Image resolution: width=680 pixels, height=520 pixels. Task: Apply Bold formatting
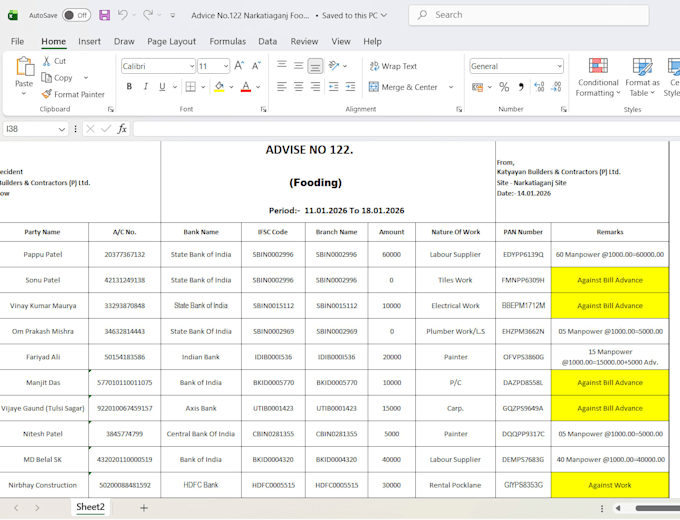pos(129,87)
